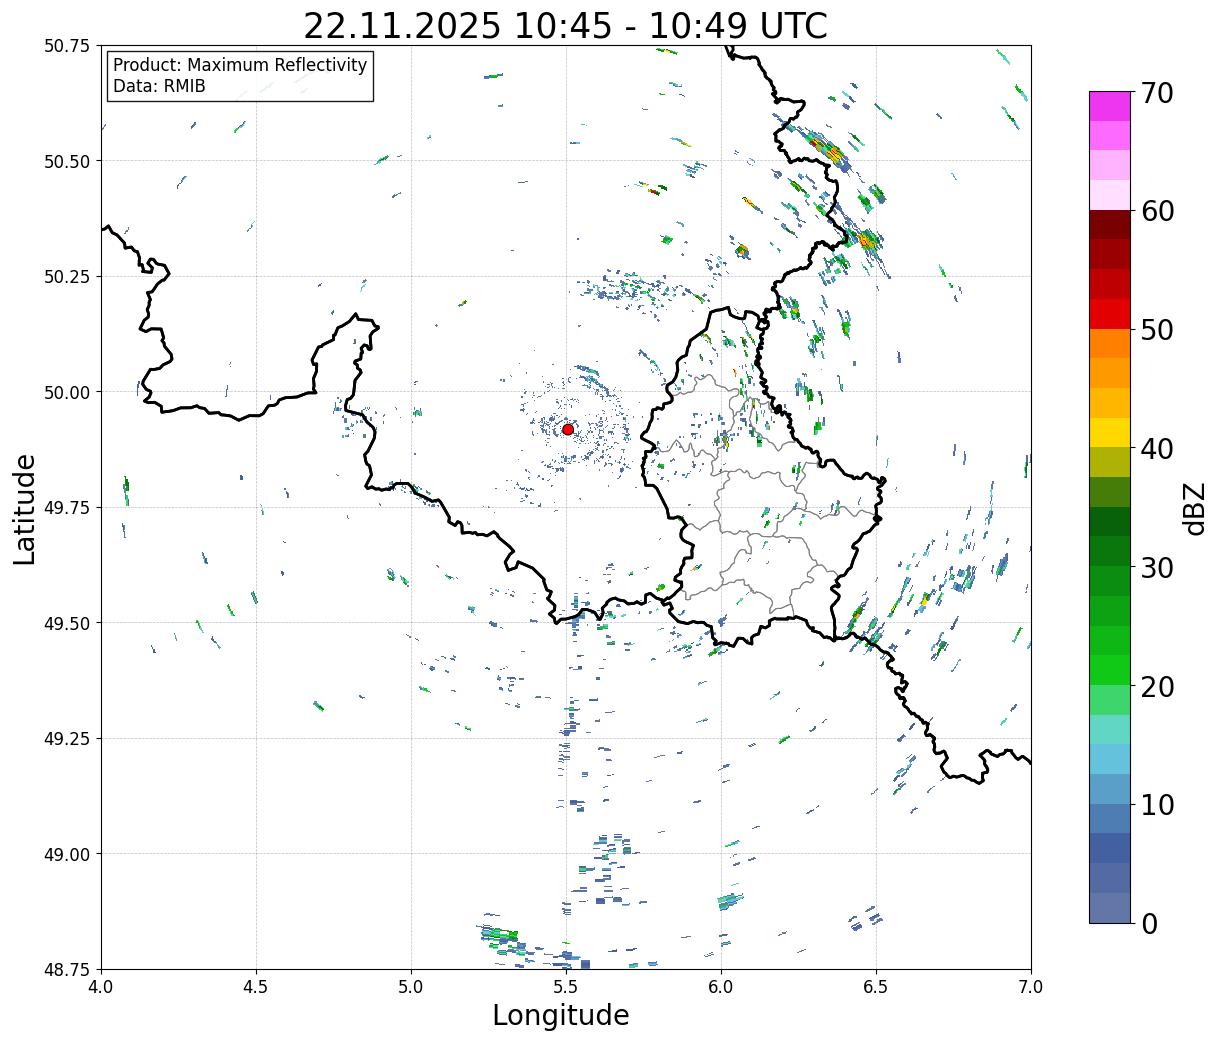The image size is (1219, 1040).
Task: Click the red radar station marker
Action: click(x=568, y=429)
